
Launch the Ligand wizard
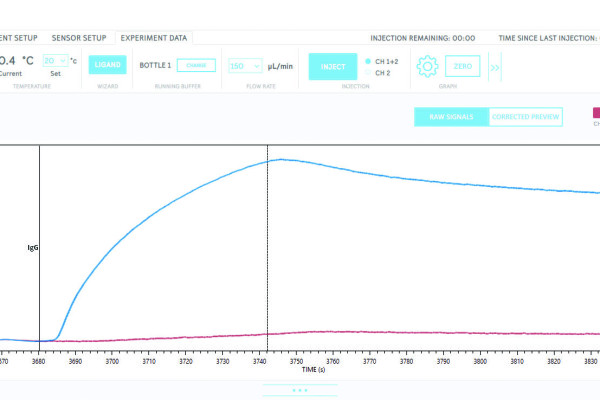[108, 65]
